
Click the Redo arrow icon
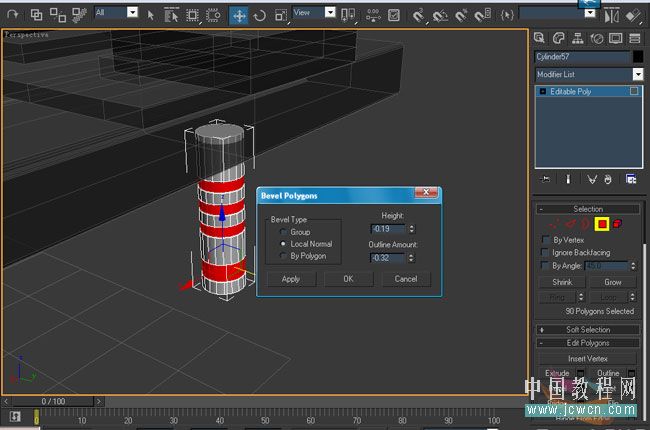[x=12, y=15]
